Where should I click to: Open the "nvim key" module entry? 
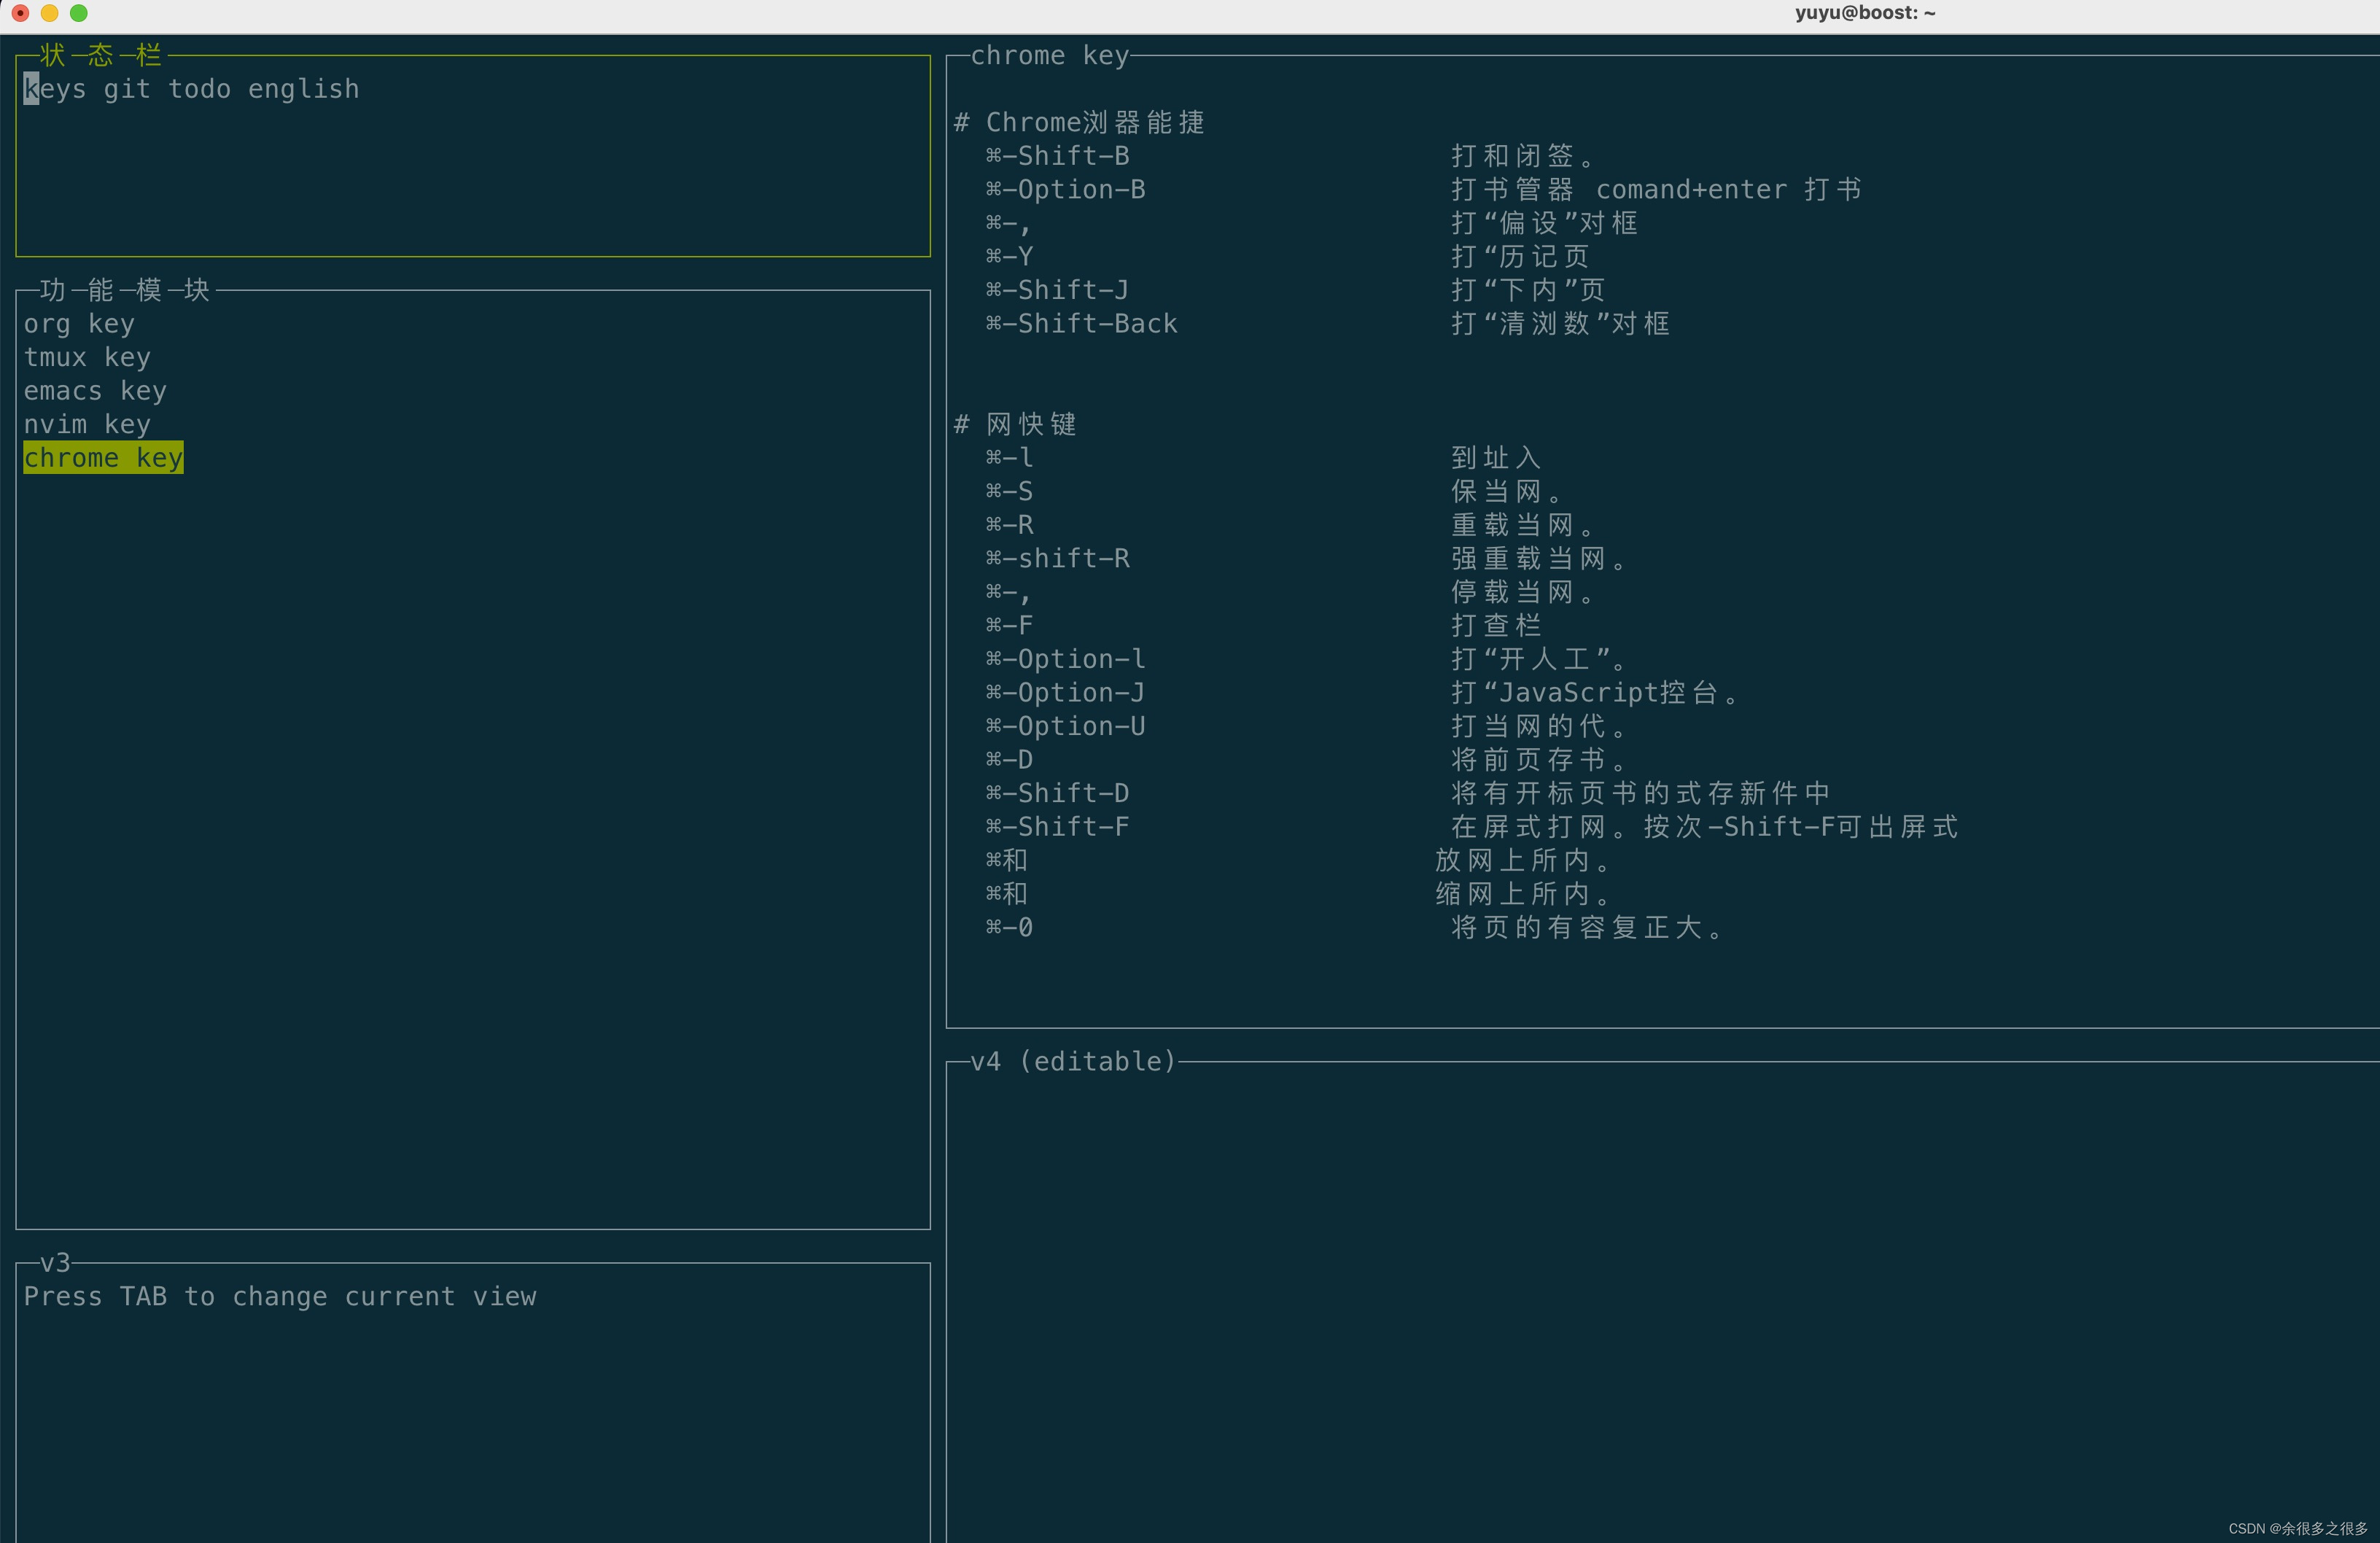(87, 424)
